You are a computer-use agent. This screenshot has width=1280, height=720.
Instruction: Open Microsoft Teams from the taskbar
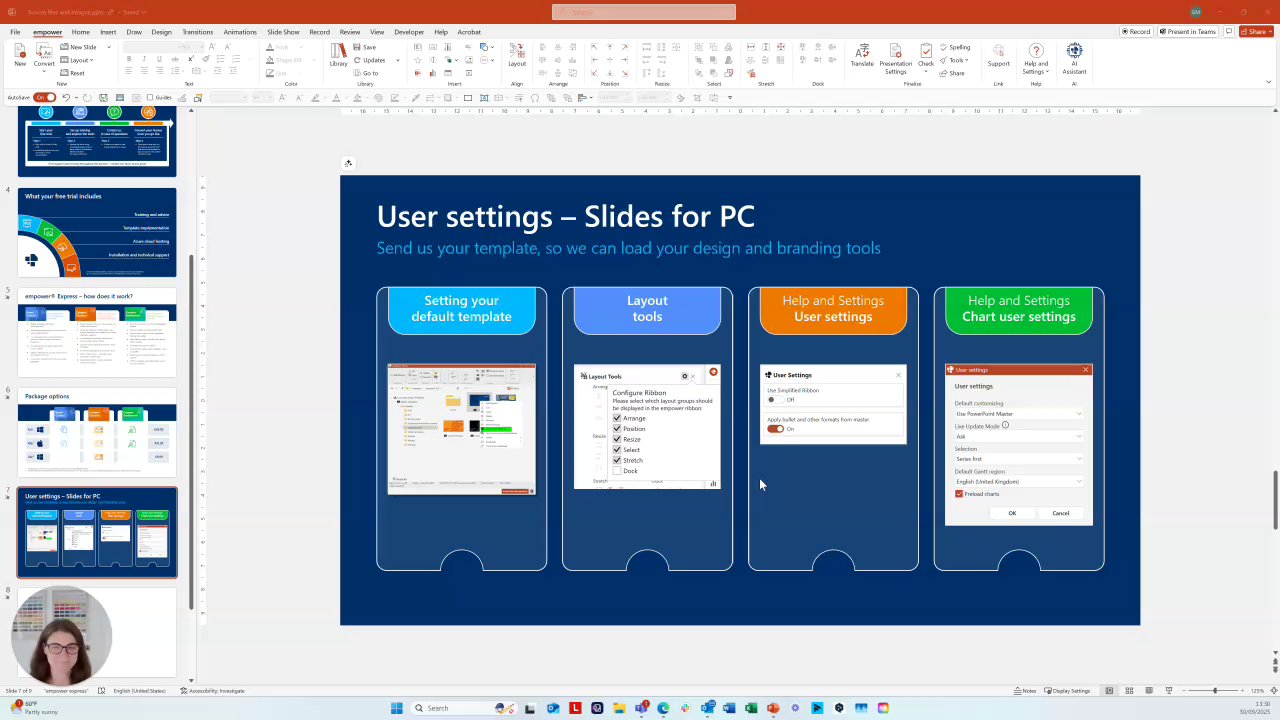coord(641,708)
